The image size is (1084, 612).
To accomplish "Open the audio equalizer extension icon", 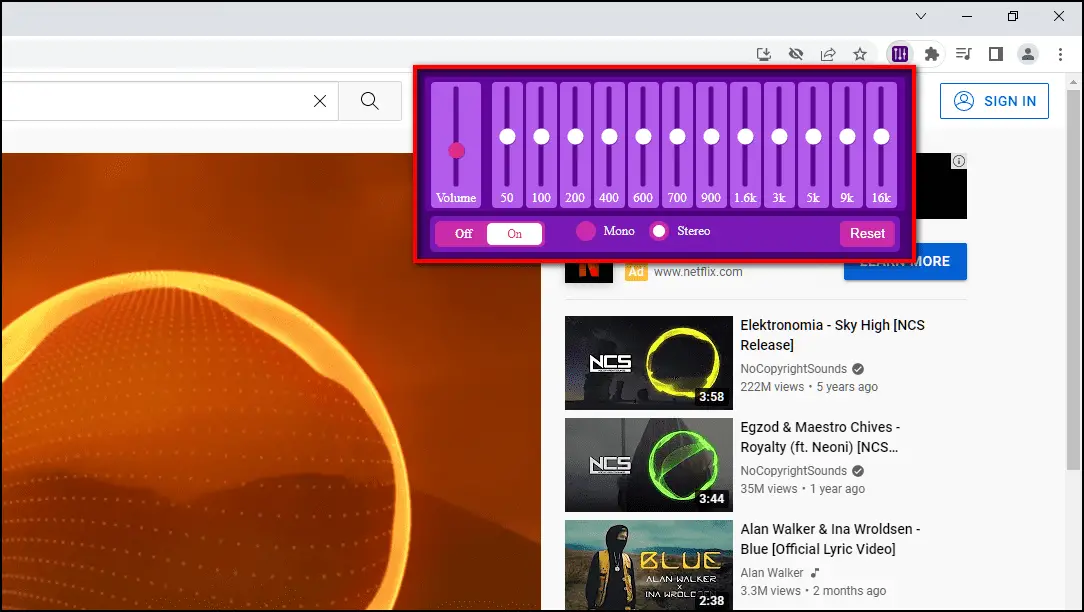I will tap(899, 54).
